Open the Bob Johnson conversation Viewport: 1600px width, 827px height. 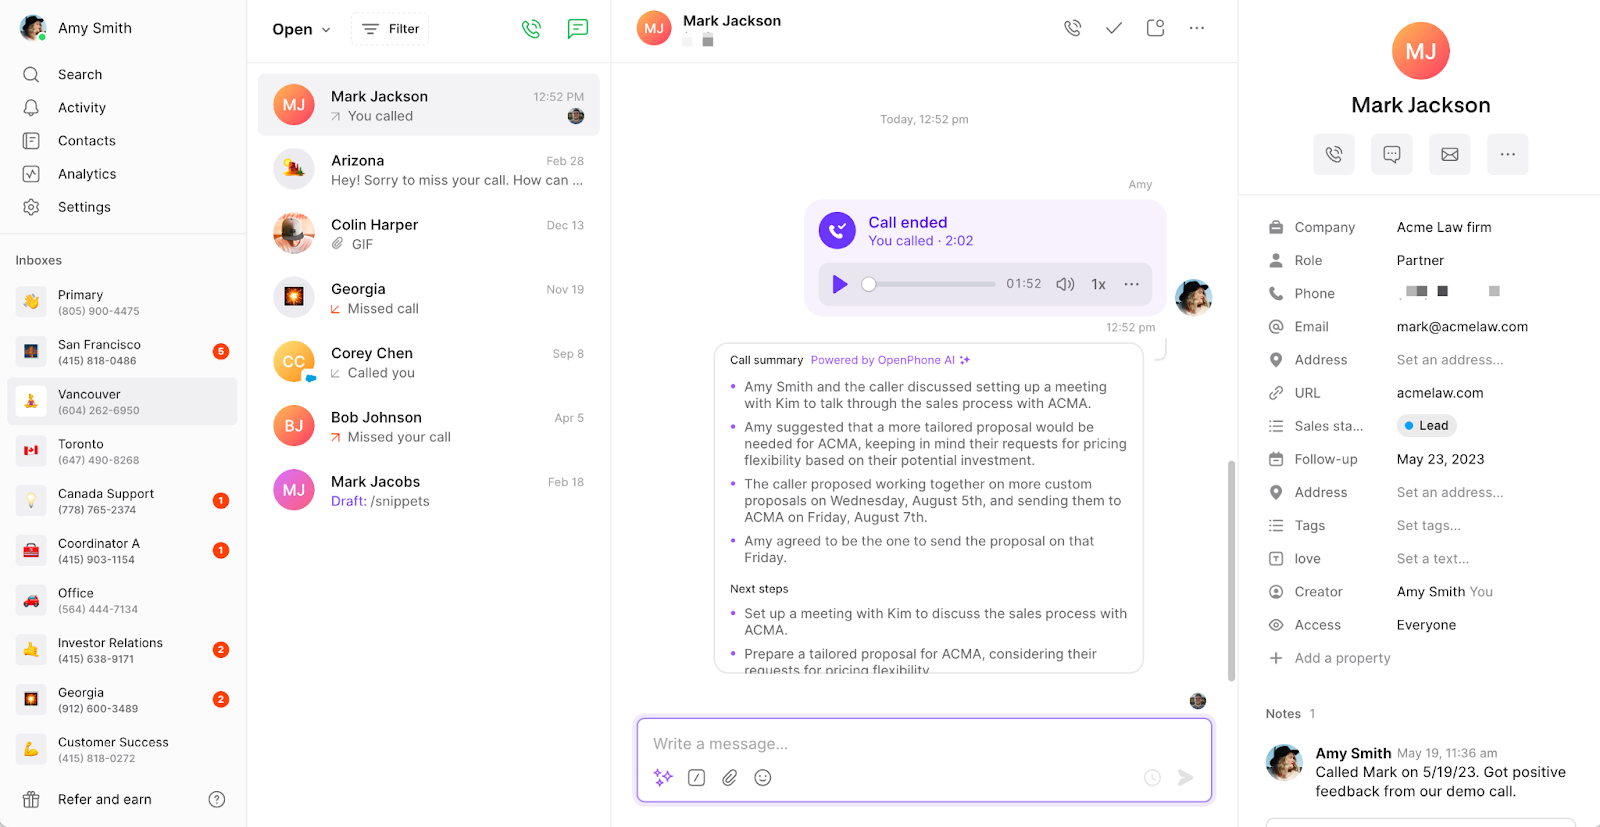coord(429,426)
